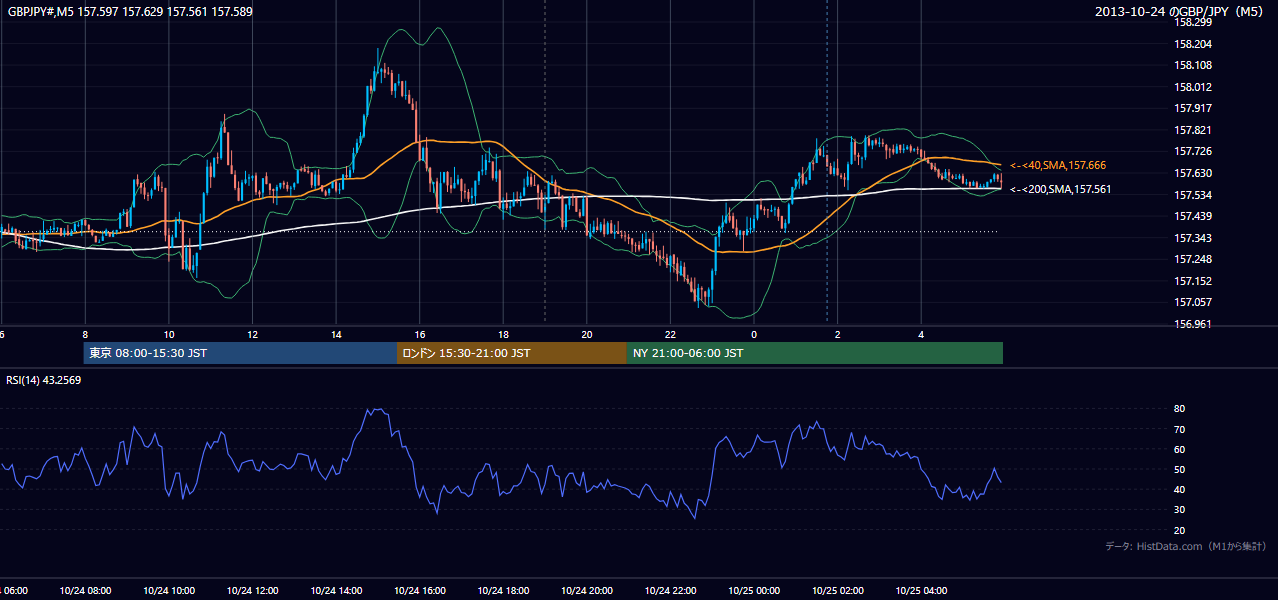Click hour tick 14 under the price chart
The height and width of the screenshot is (600, 1278).
pos(337,335)
